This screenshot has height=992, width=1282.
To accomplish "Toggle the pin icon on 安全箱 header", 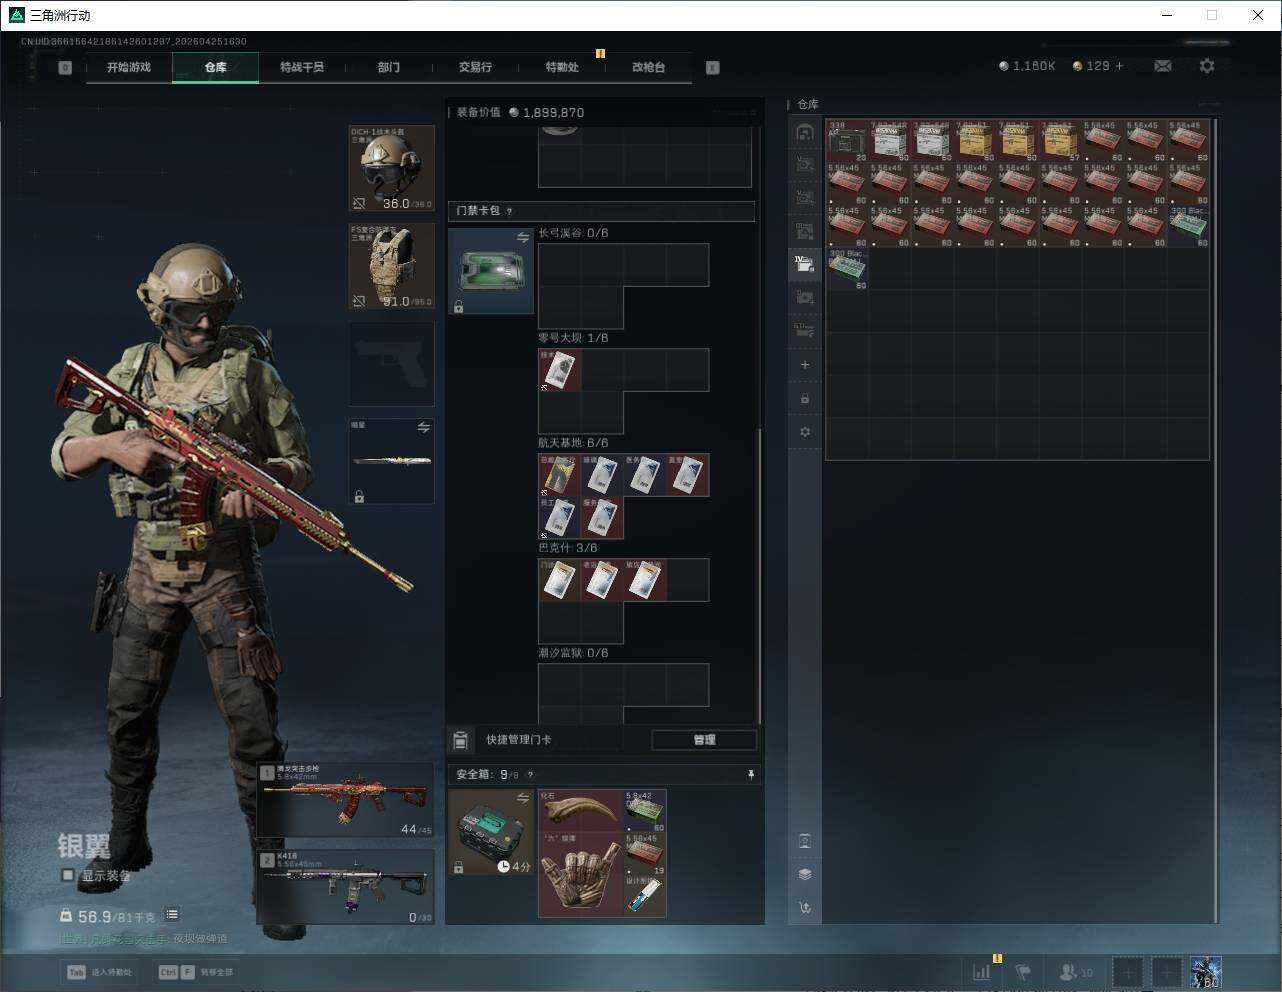I will click(751, 774).
